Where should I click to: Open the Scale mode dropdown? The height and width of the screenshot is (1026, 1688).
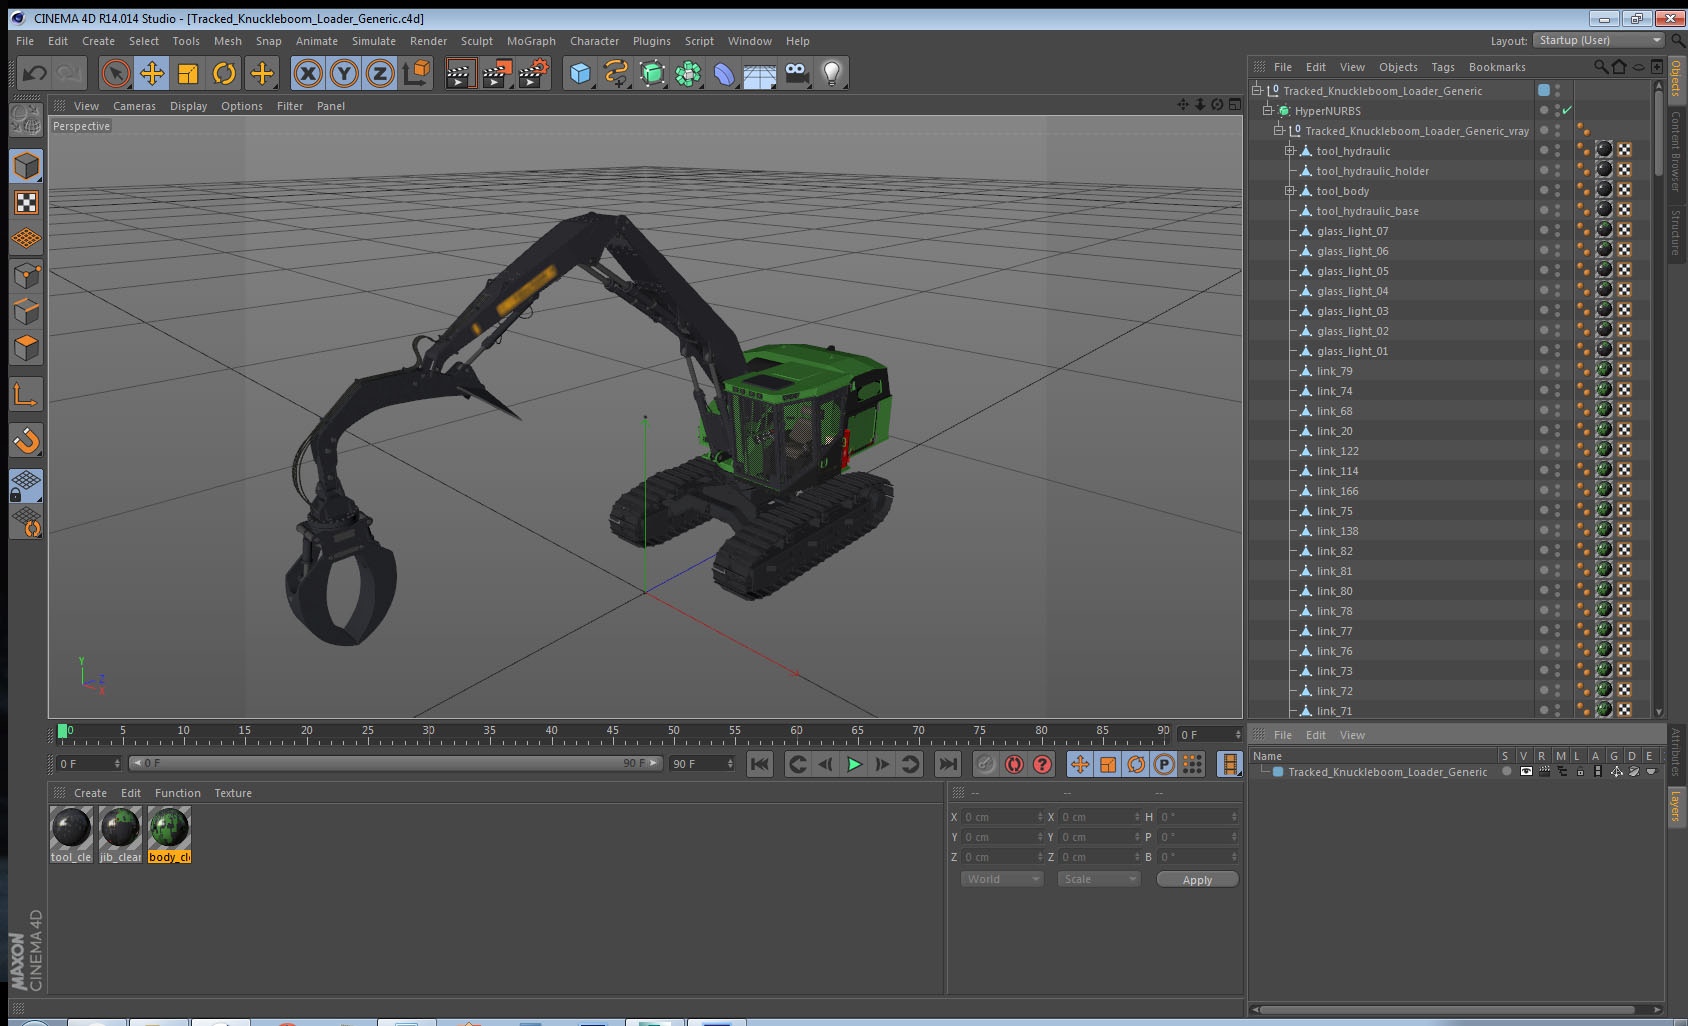[x=1099, y=879]
